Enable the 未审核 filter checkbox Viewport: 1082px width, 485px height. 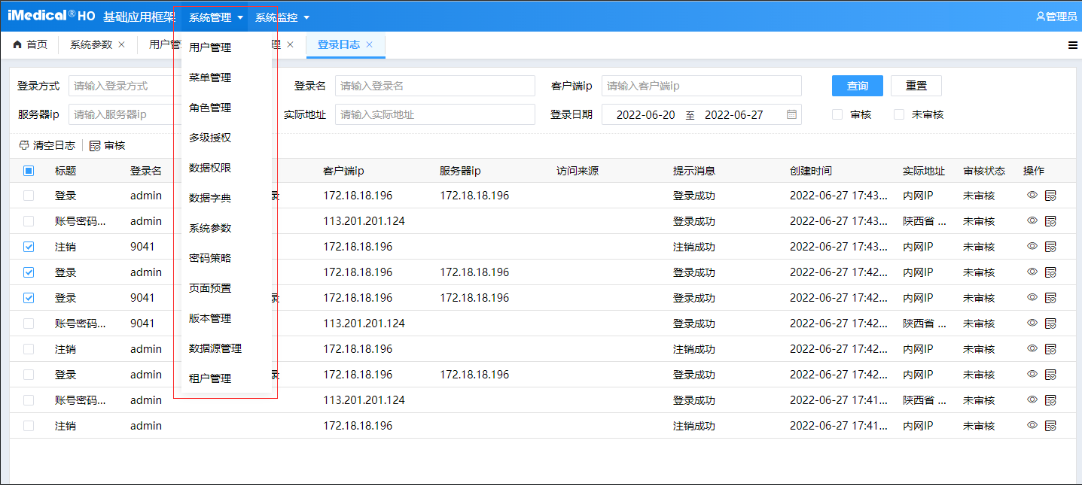(899, 115)
